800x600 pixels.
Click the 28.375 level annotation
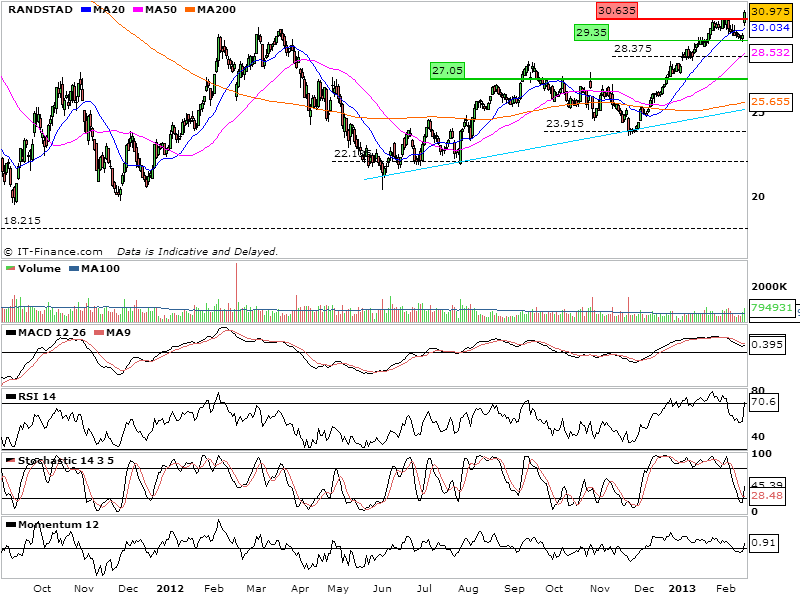point(633,48)
